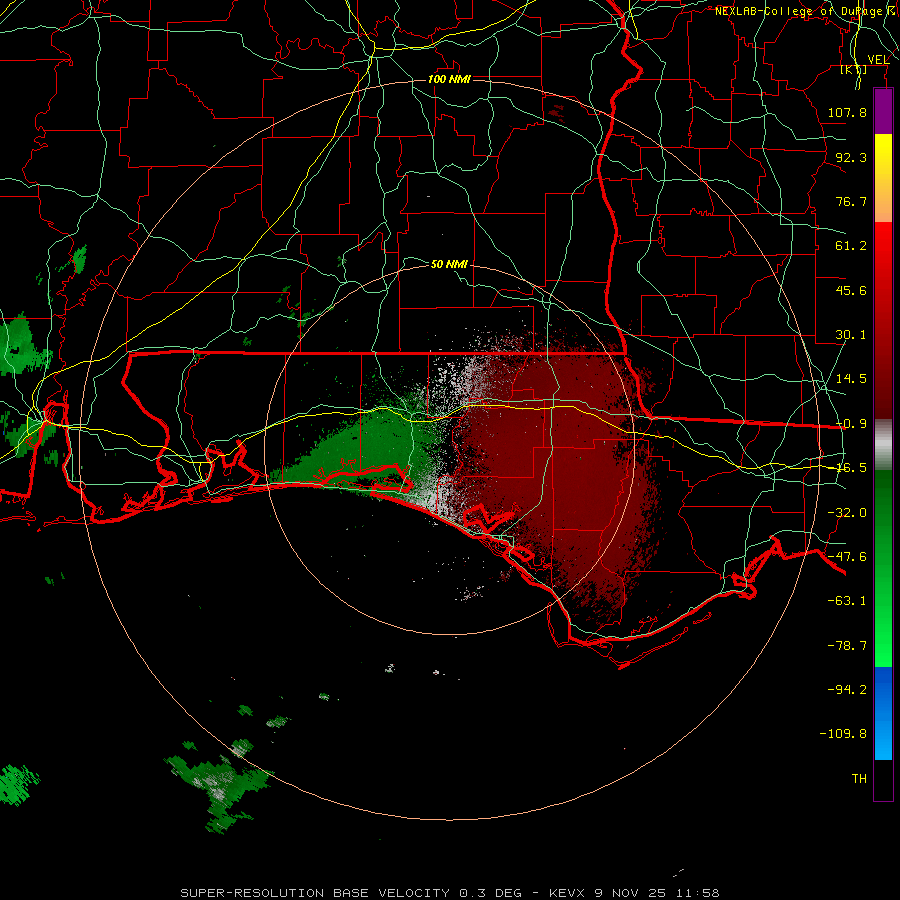Viewport: 900px width, 900px height.
Task: Click the VEL legend title
Action: [x=878, y=60]
